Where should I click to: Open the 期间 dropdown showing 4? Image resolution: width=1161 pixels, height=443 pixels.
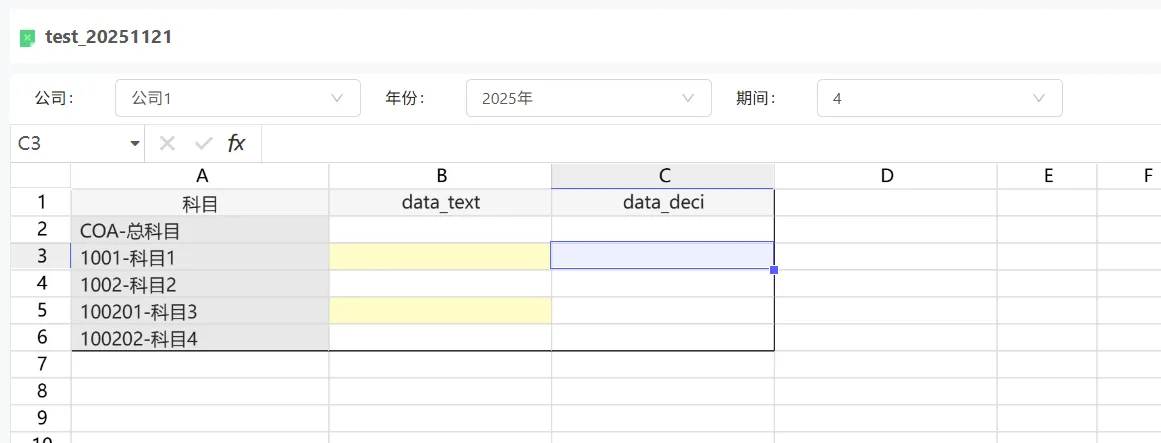pyautogui.click(x=939, y=98)
